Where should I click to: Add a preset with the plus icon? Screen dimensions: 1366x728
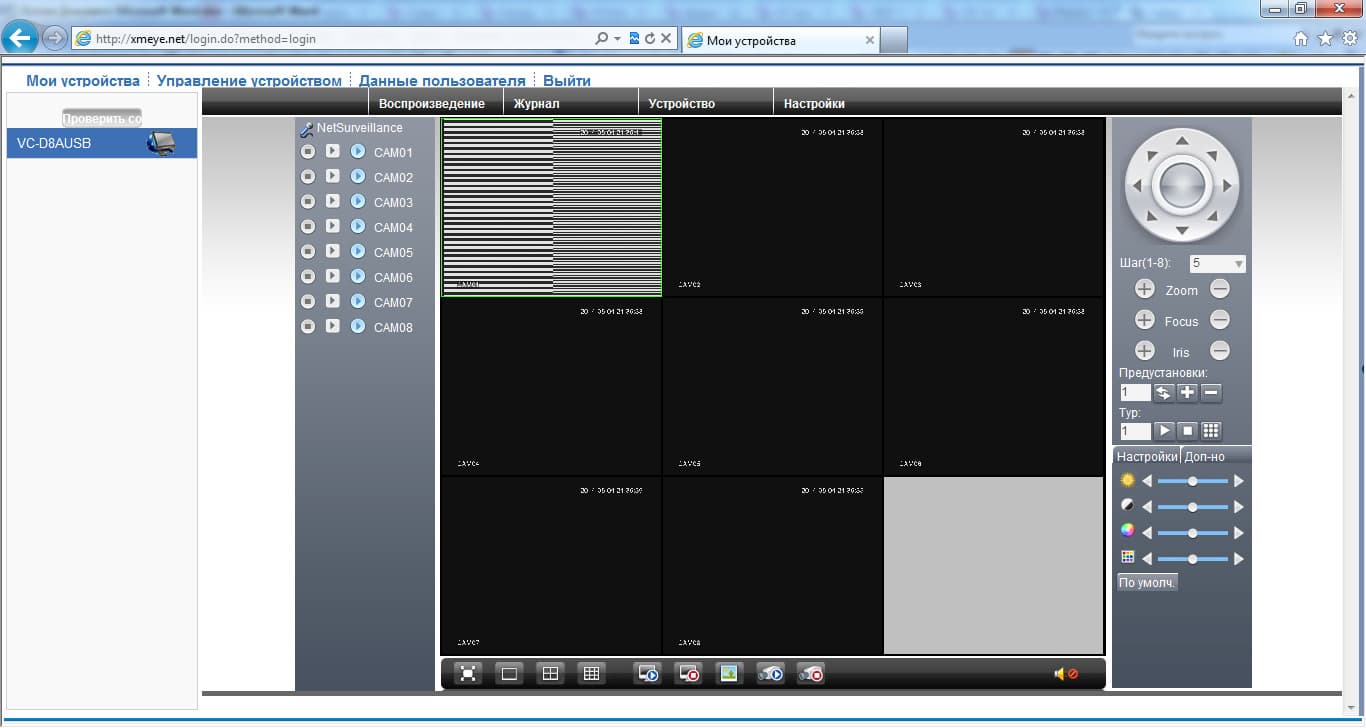(x=1187, y=393)
